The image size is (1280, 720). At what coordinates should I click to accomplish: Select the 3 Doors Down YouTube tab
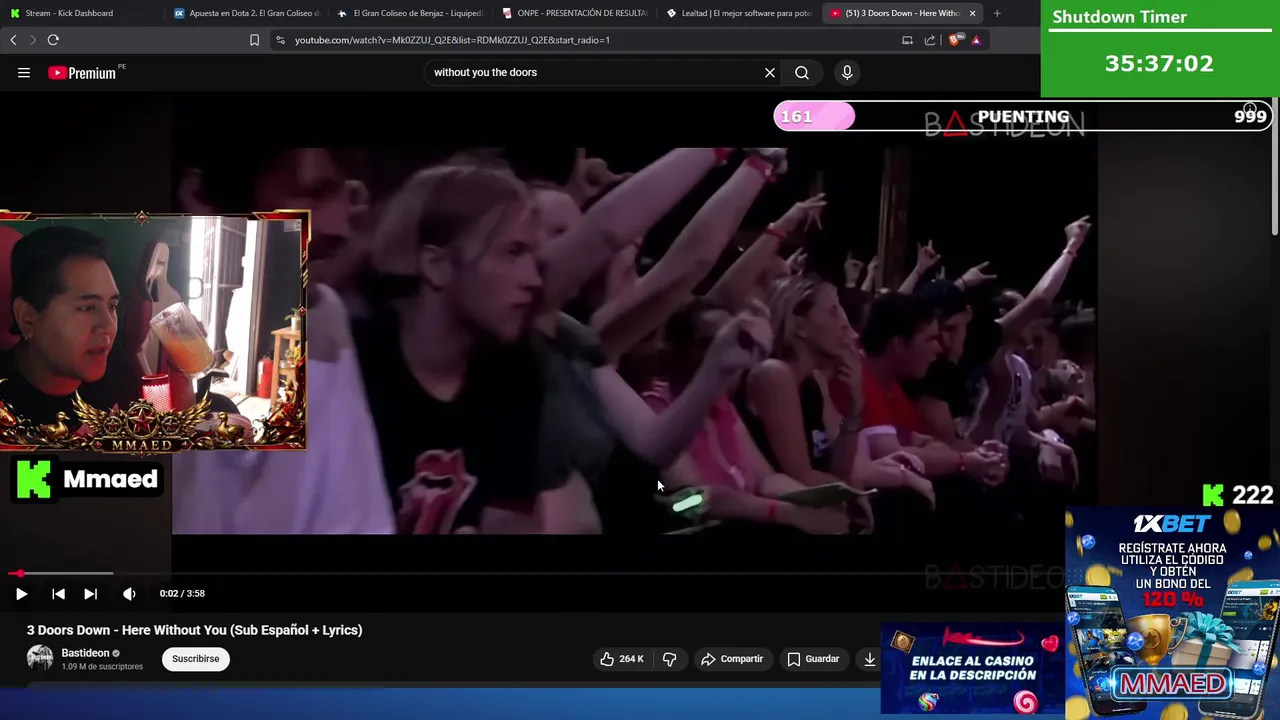[895, 13]
